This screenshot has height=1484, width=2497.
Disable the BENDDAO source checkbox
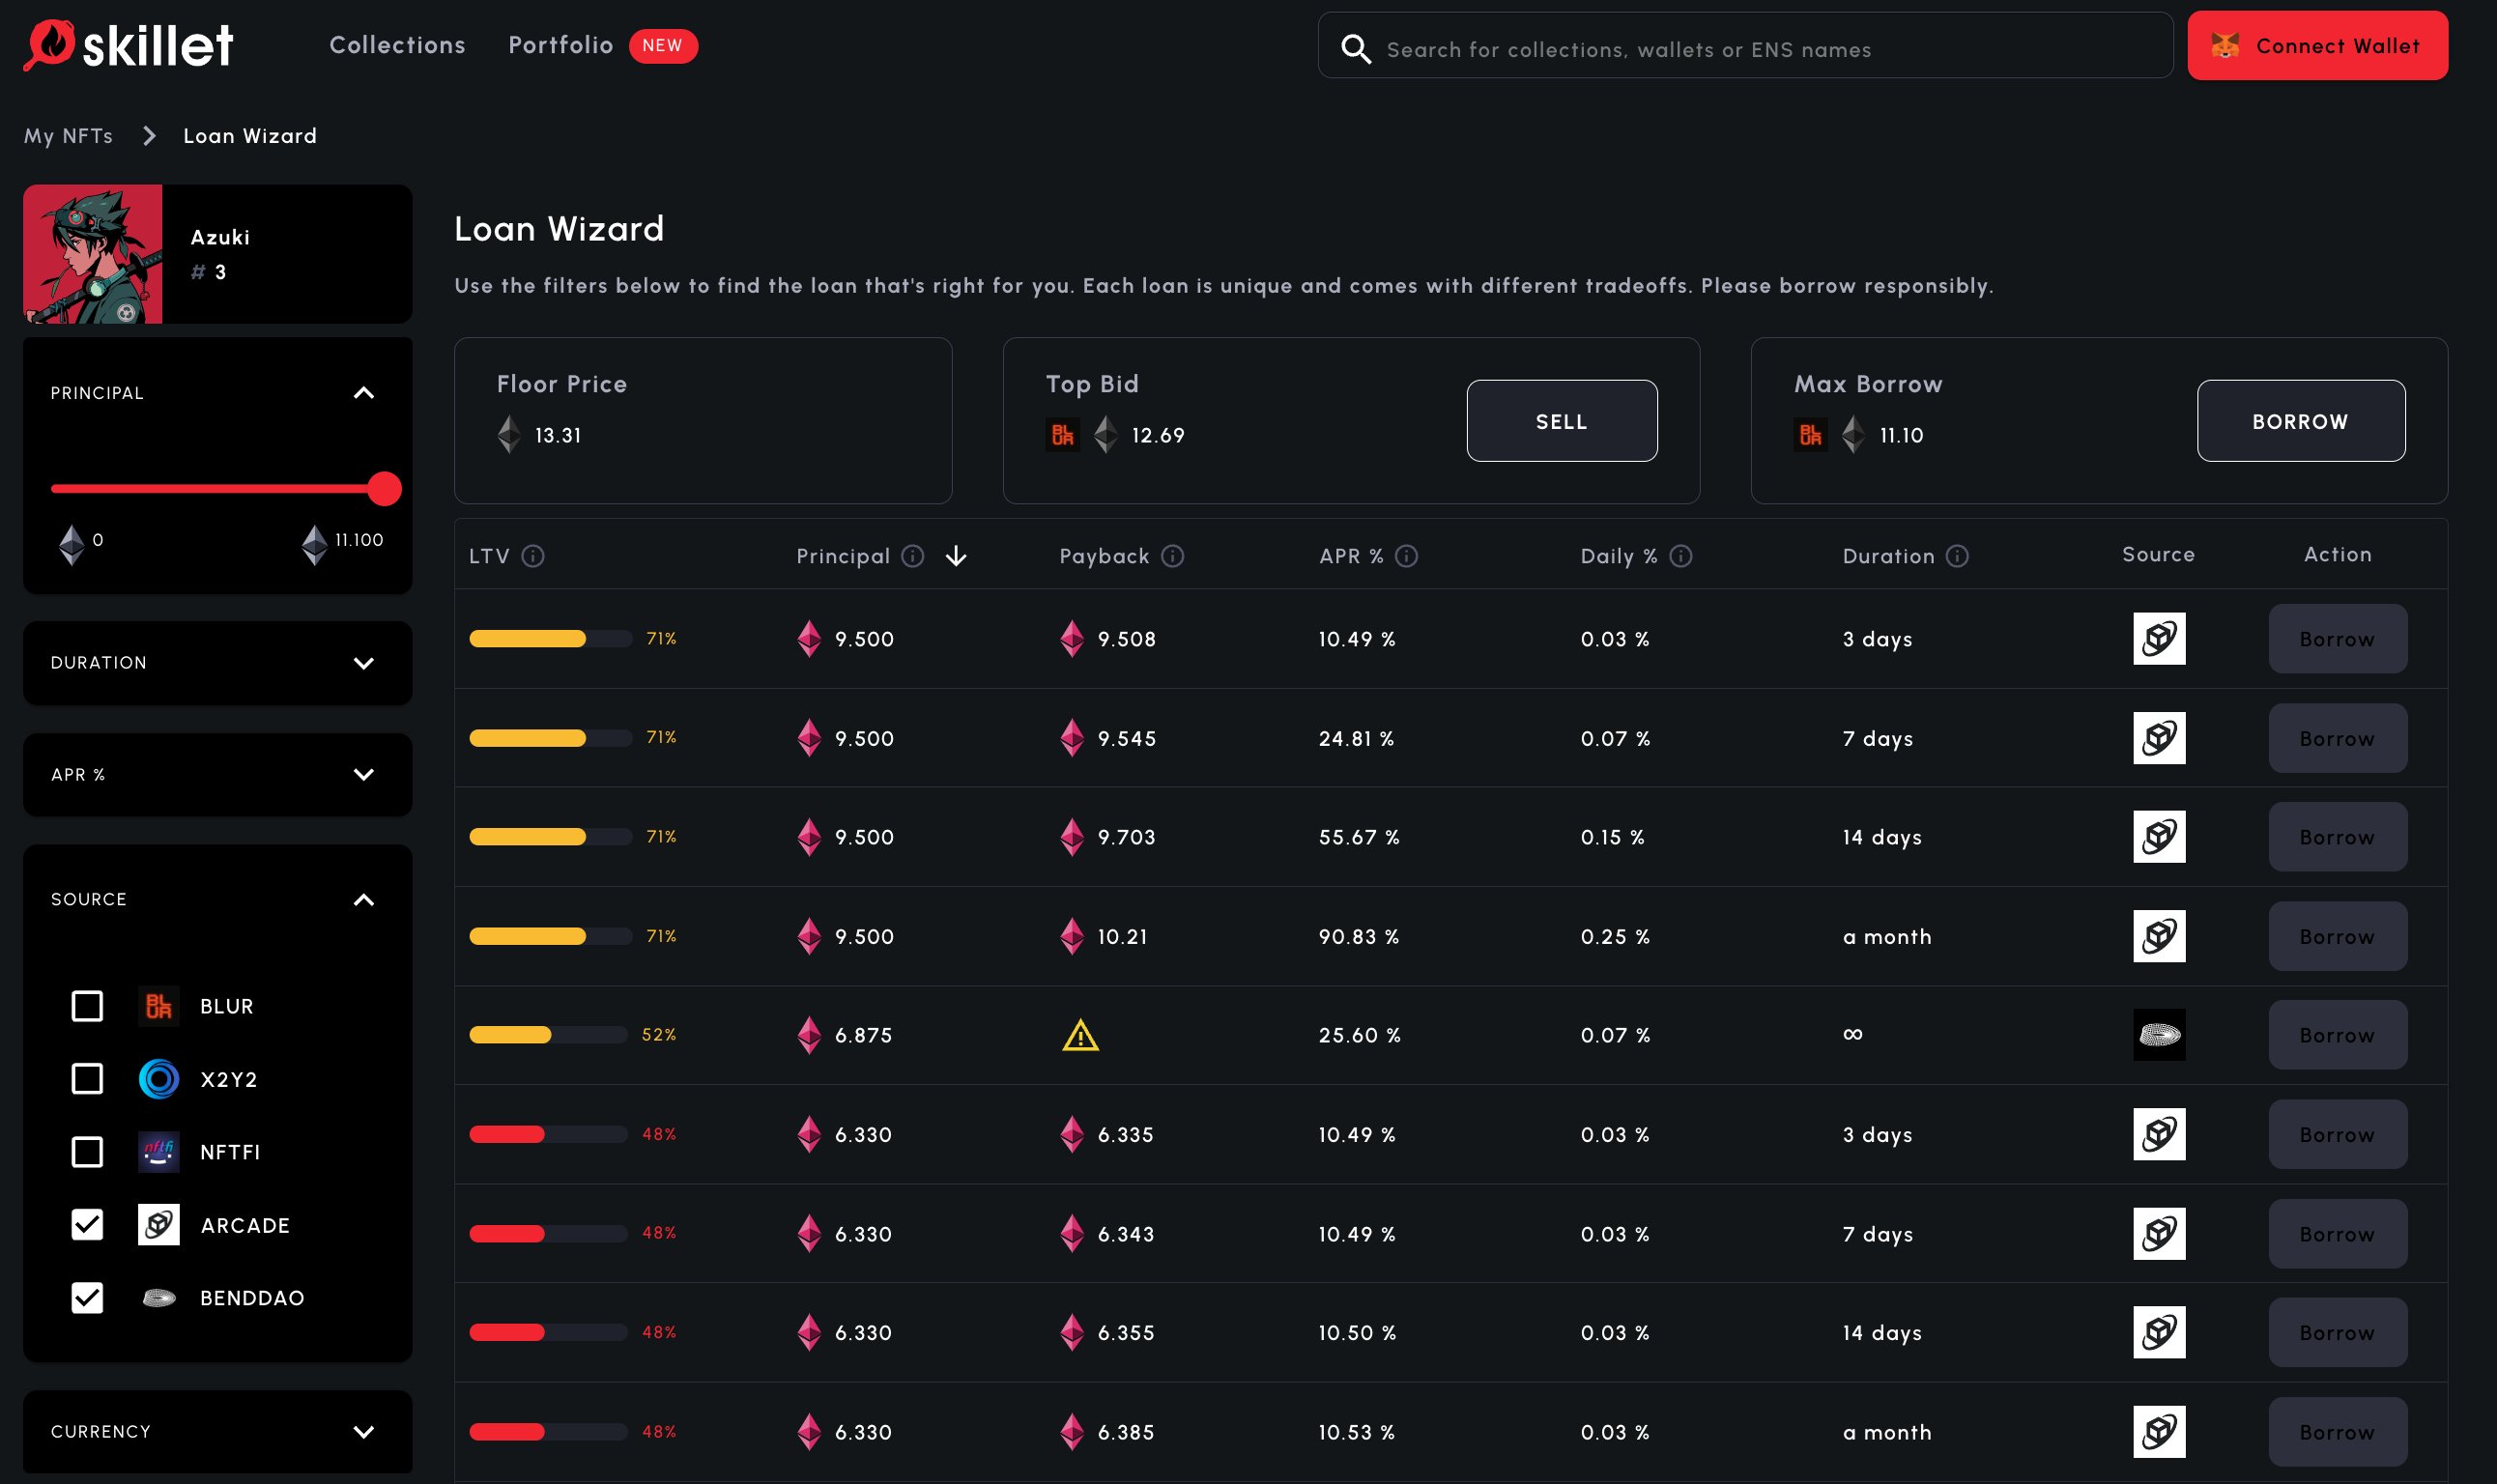(x=85, y=1297)
